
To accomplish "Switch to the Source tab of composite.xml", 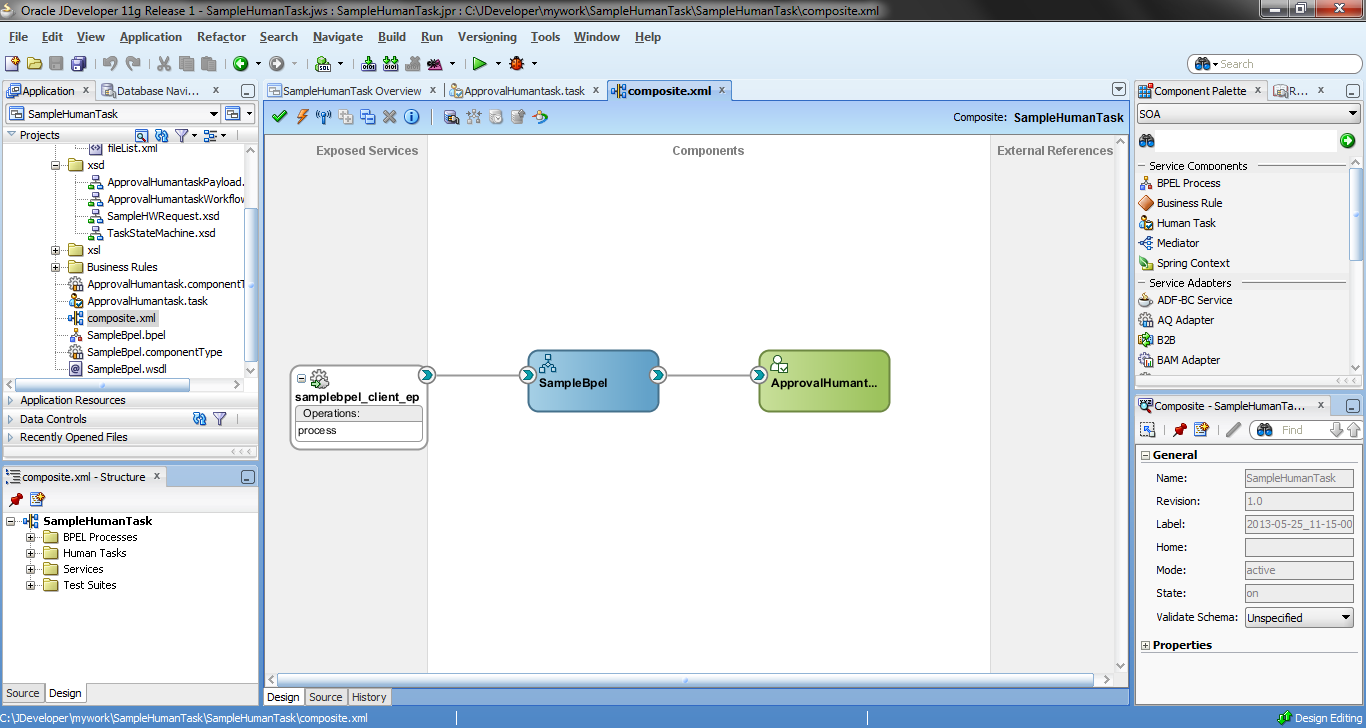I will [325, 696].
